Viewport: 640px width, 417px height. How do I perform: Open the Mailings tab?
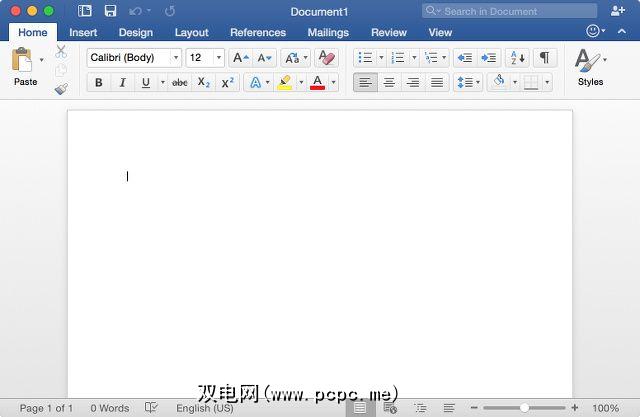pos(328,32)
